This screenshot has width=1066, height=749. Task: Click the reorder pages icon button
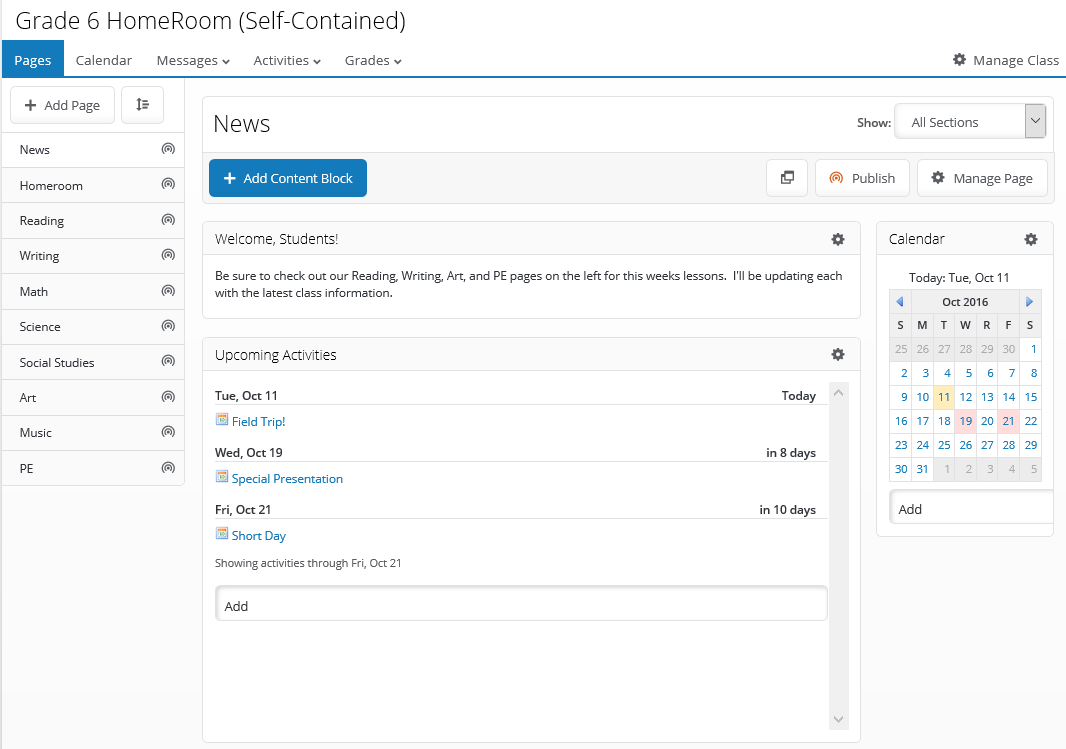tap(142, 105)
